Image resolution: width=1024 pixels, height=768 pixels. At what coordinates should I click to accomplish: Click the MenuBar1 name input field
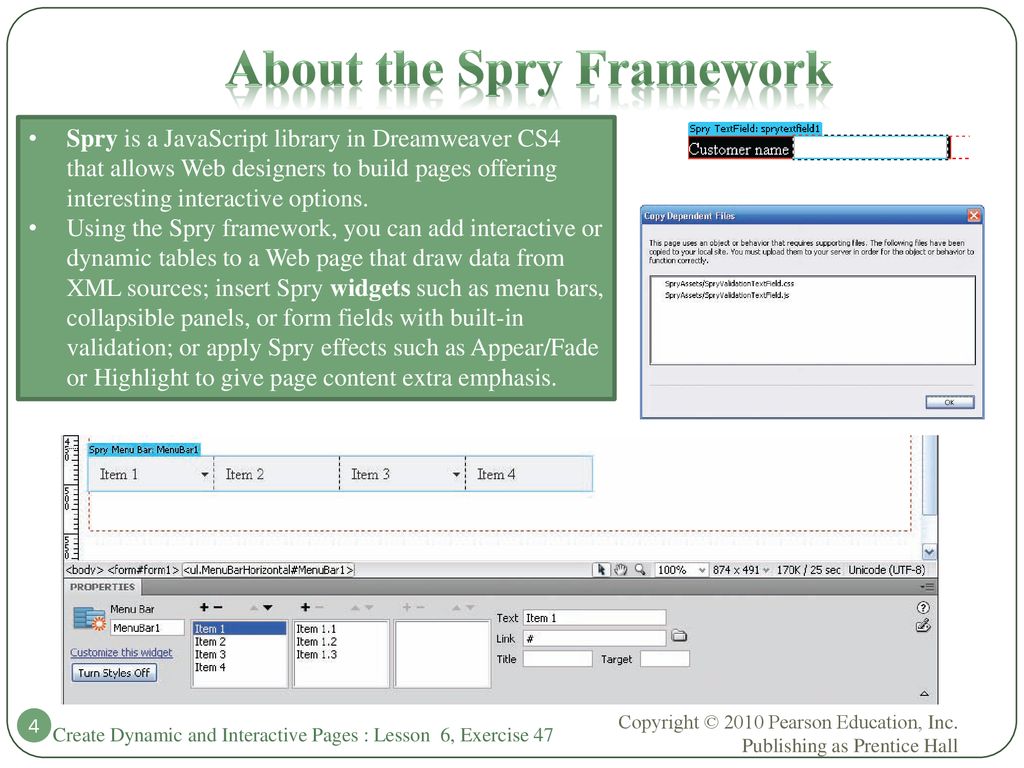[x=148, y=628]
